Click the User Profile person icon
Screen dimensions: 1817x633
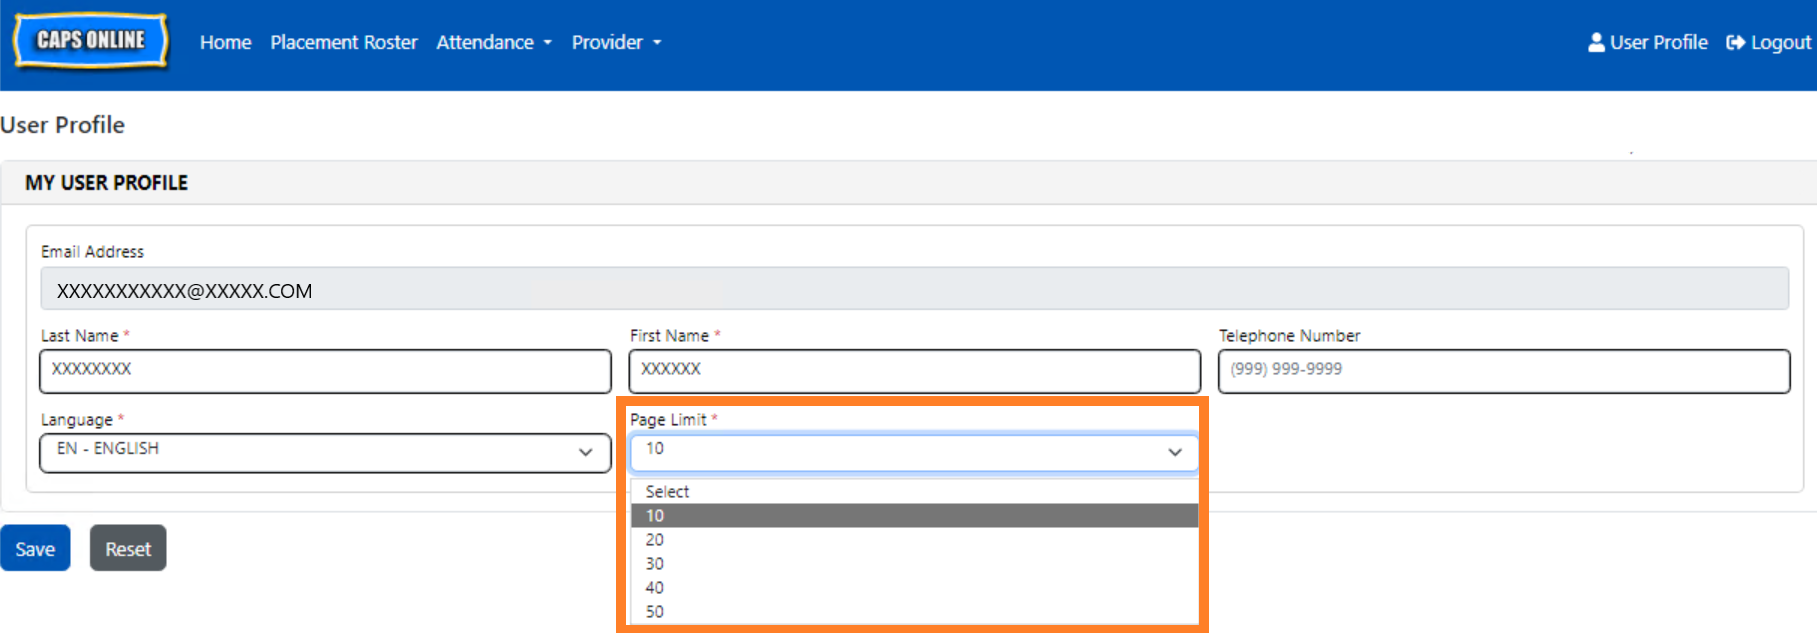(1596, 42)
